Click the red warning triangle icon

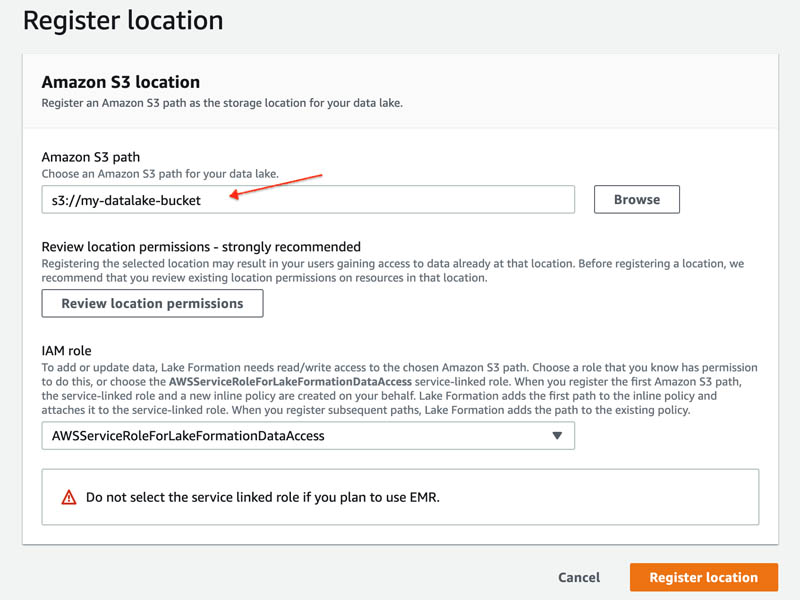69,497
